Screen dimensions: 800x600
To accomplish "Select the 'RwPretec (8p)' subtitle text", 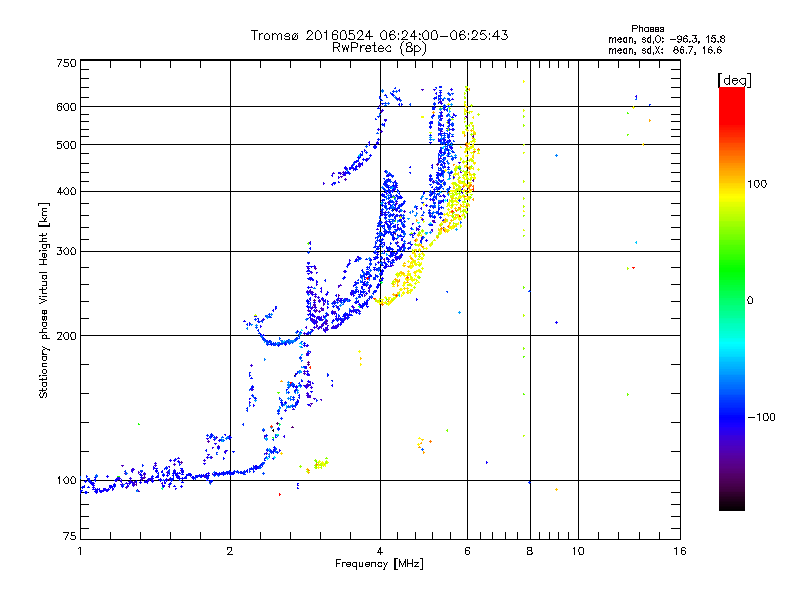I will (x=379, y=48).
